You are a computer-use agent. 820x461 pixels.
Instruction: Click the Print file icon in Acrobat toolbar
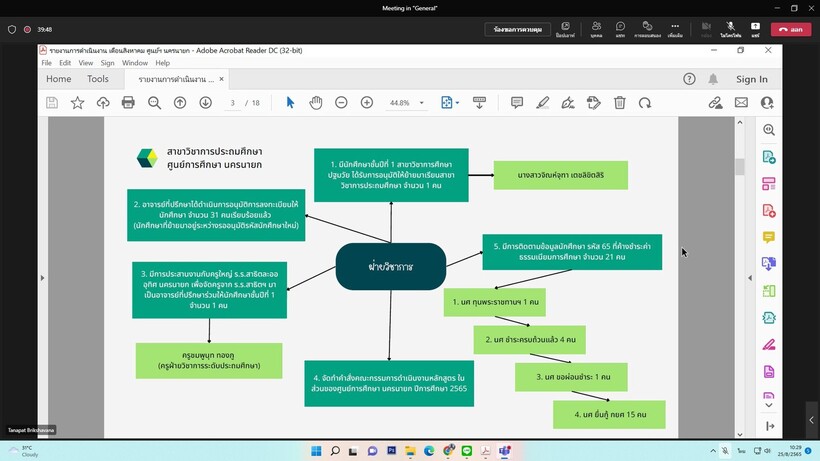(x=128, y=102)
